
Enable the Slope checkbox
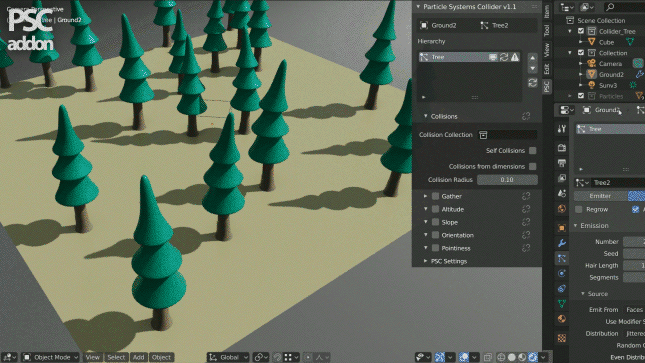[435, 222]
